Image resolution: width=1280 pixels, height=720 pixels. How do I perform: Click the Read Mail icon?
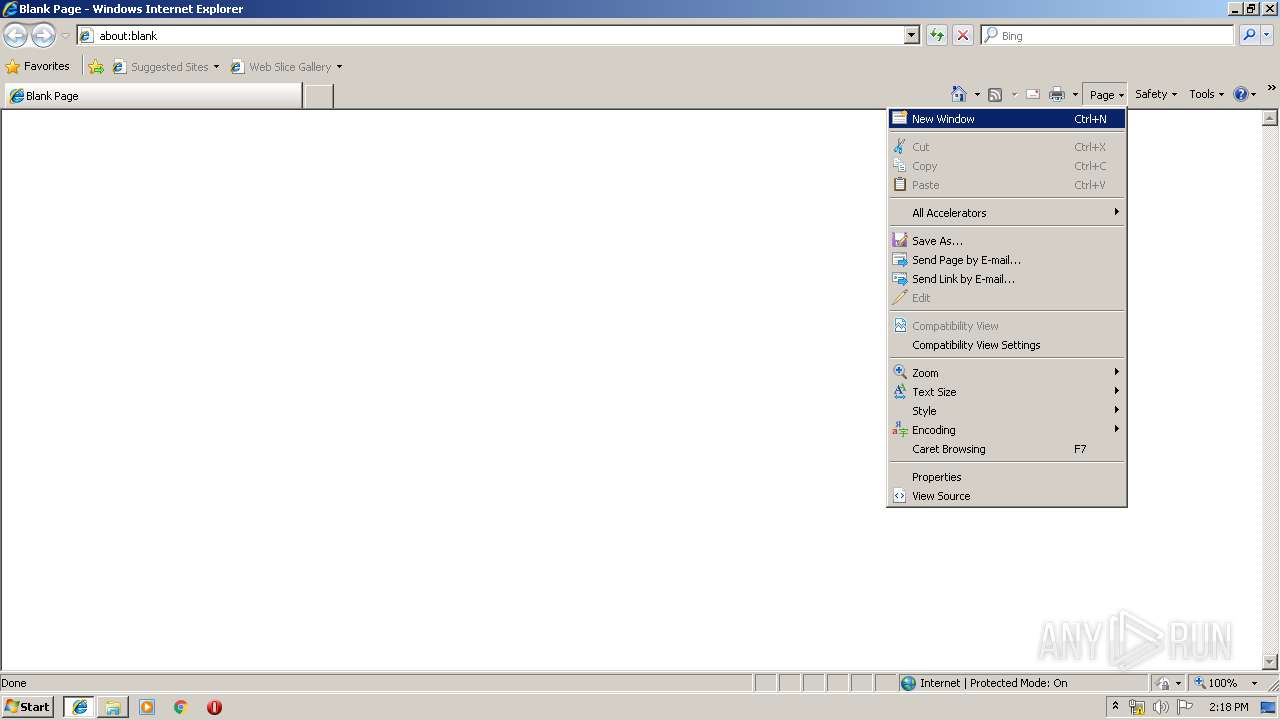pos(1033,94)
